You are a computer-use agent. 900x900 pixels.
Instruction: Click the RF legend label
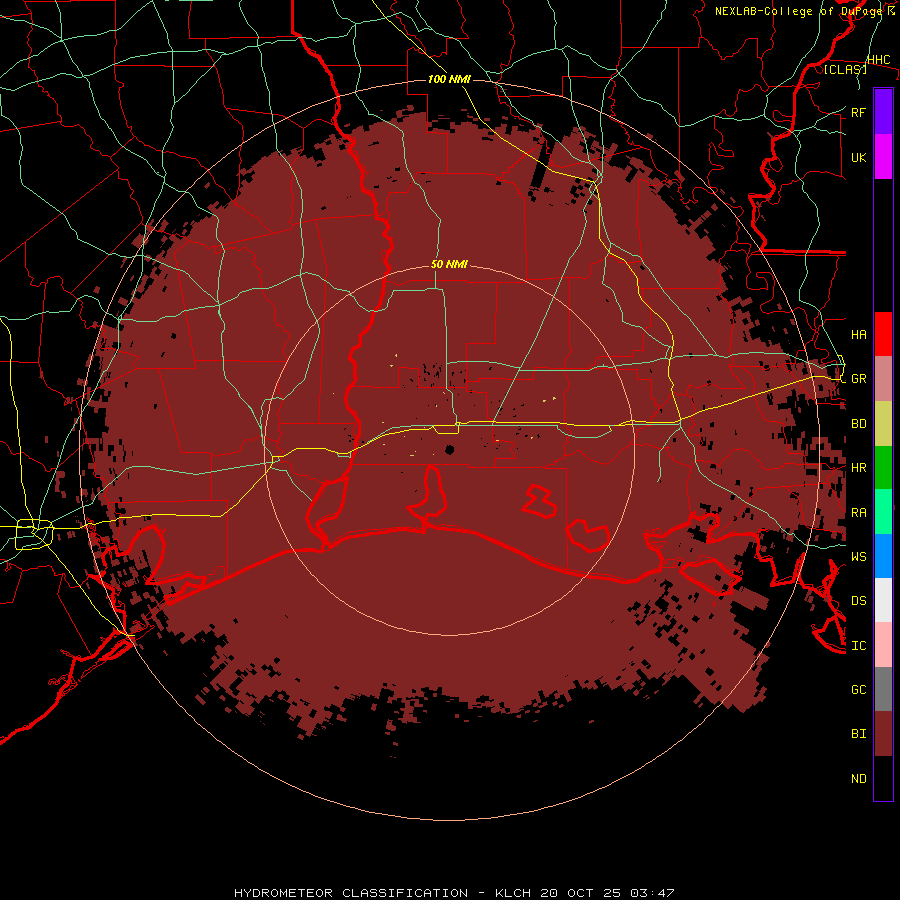(x=859, y=112)
